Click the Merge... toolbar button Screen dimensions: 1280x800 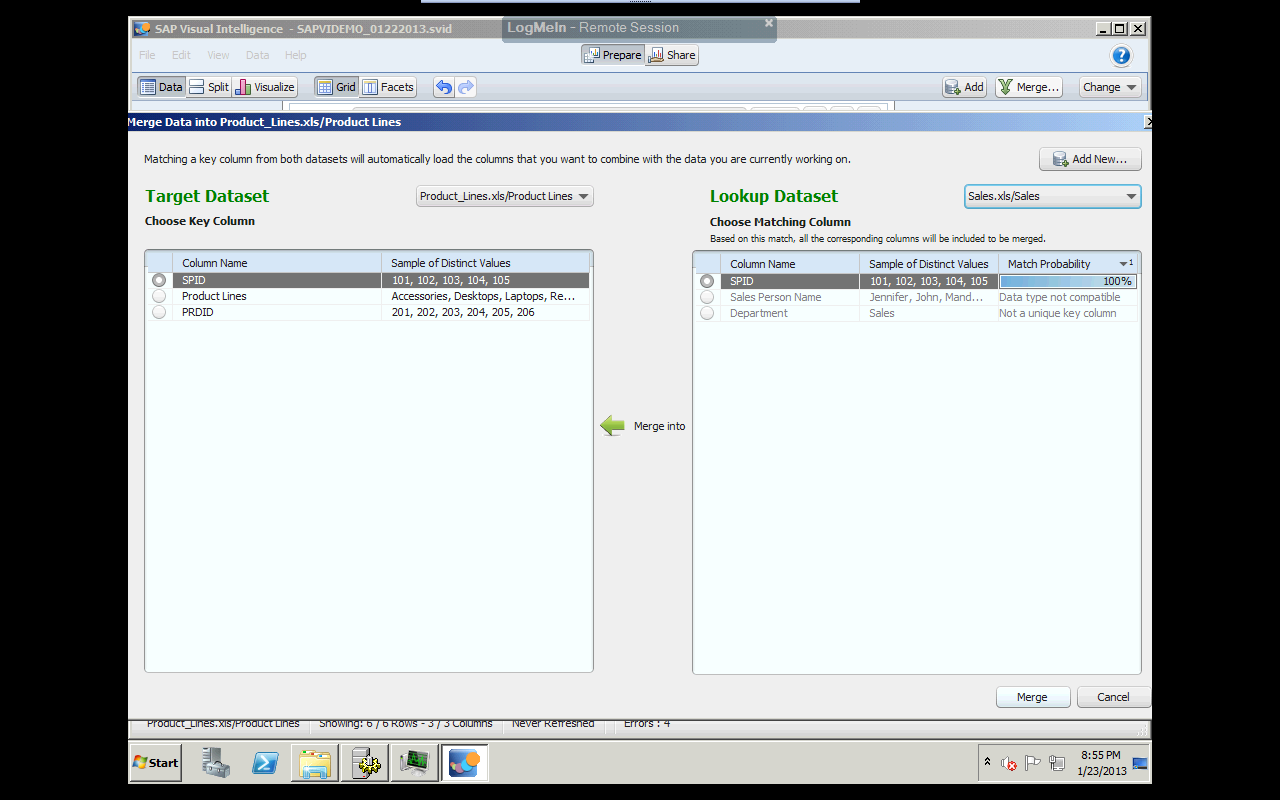coord(1029,87)
